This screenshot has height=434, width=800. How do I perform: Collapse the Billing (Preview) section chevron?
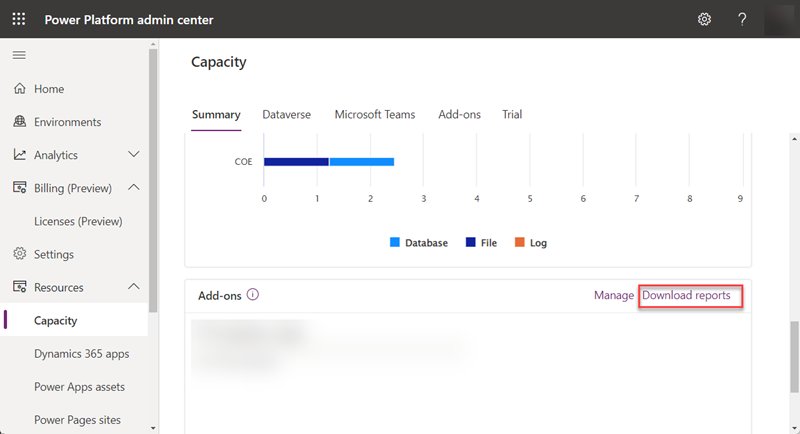[134, 188]
